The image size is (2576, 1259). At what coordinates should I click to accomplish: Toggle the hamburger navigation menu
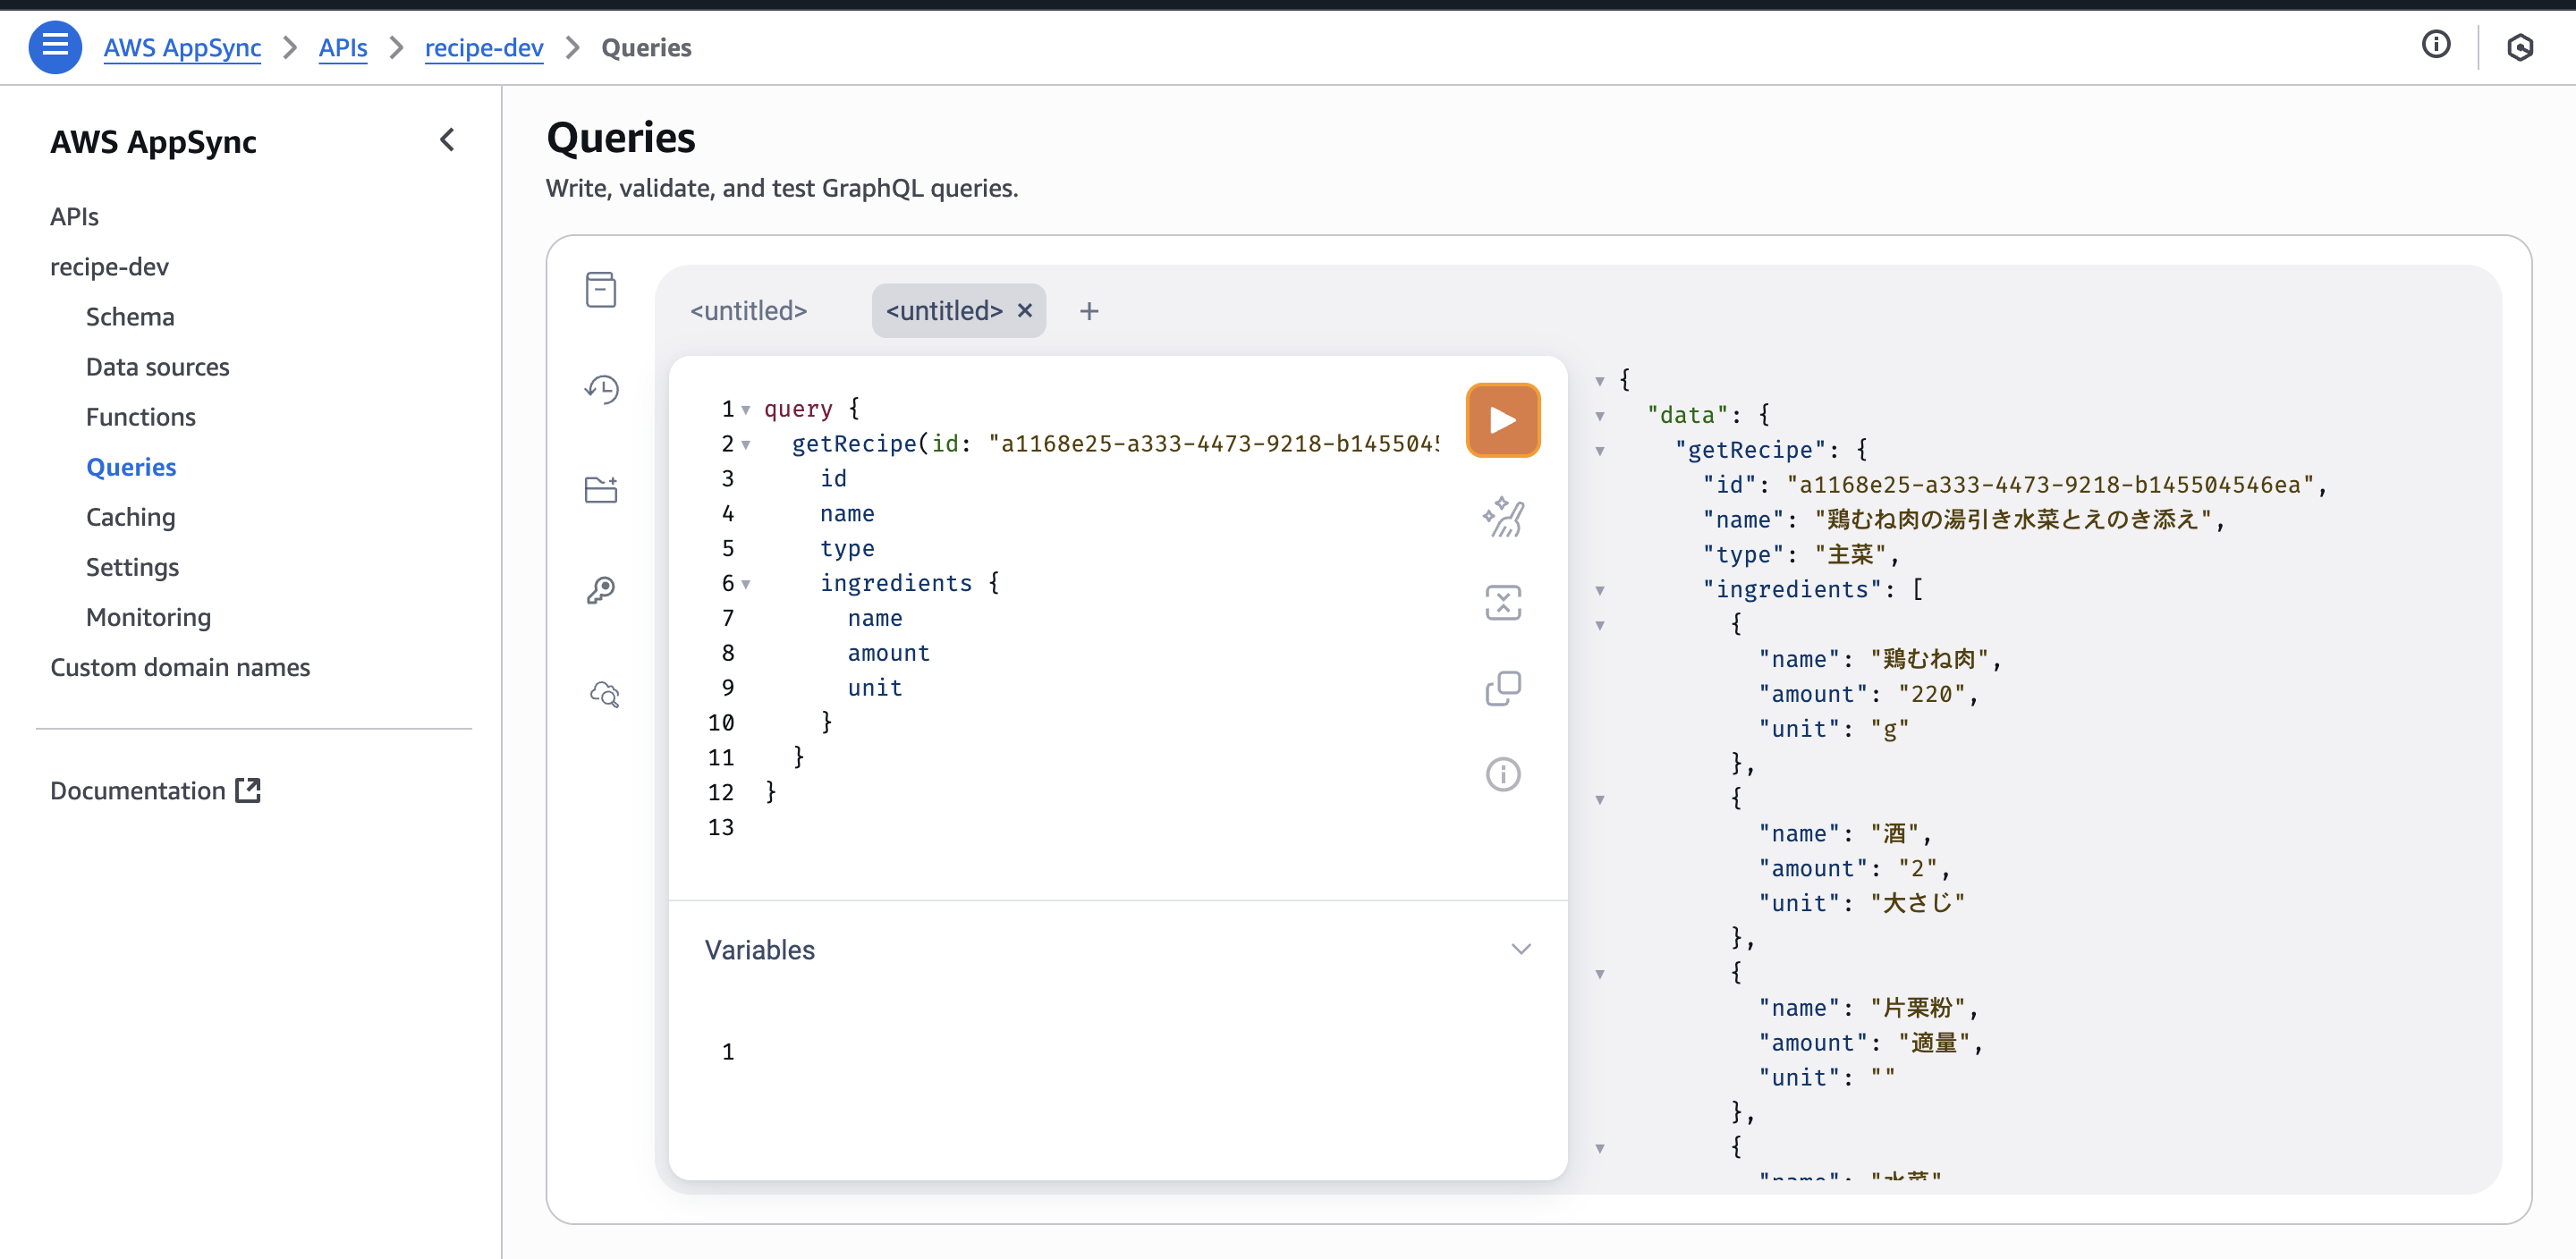click(55, 47)
